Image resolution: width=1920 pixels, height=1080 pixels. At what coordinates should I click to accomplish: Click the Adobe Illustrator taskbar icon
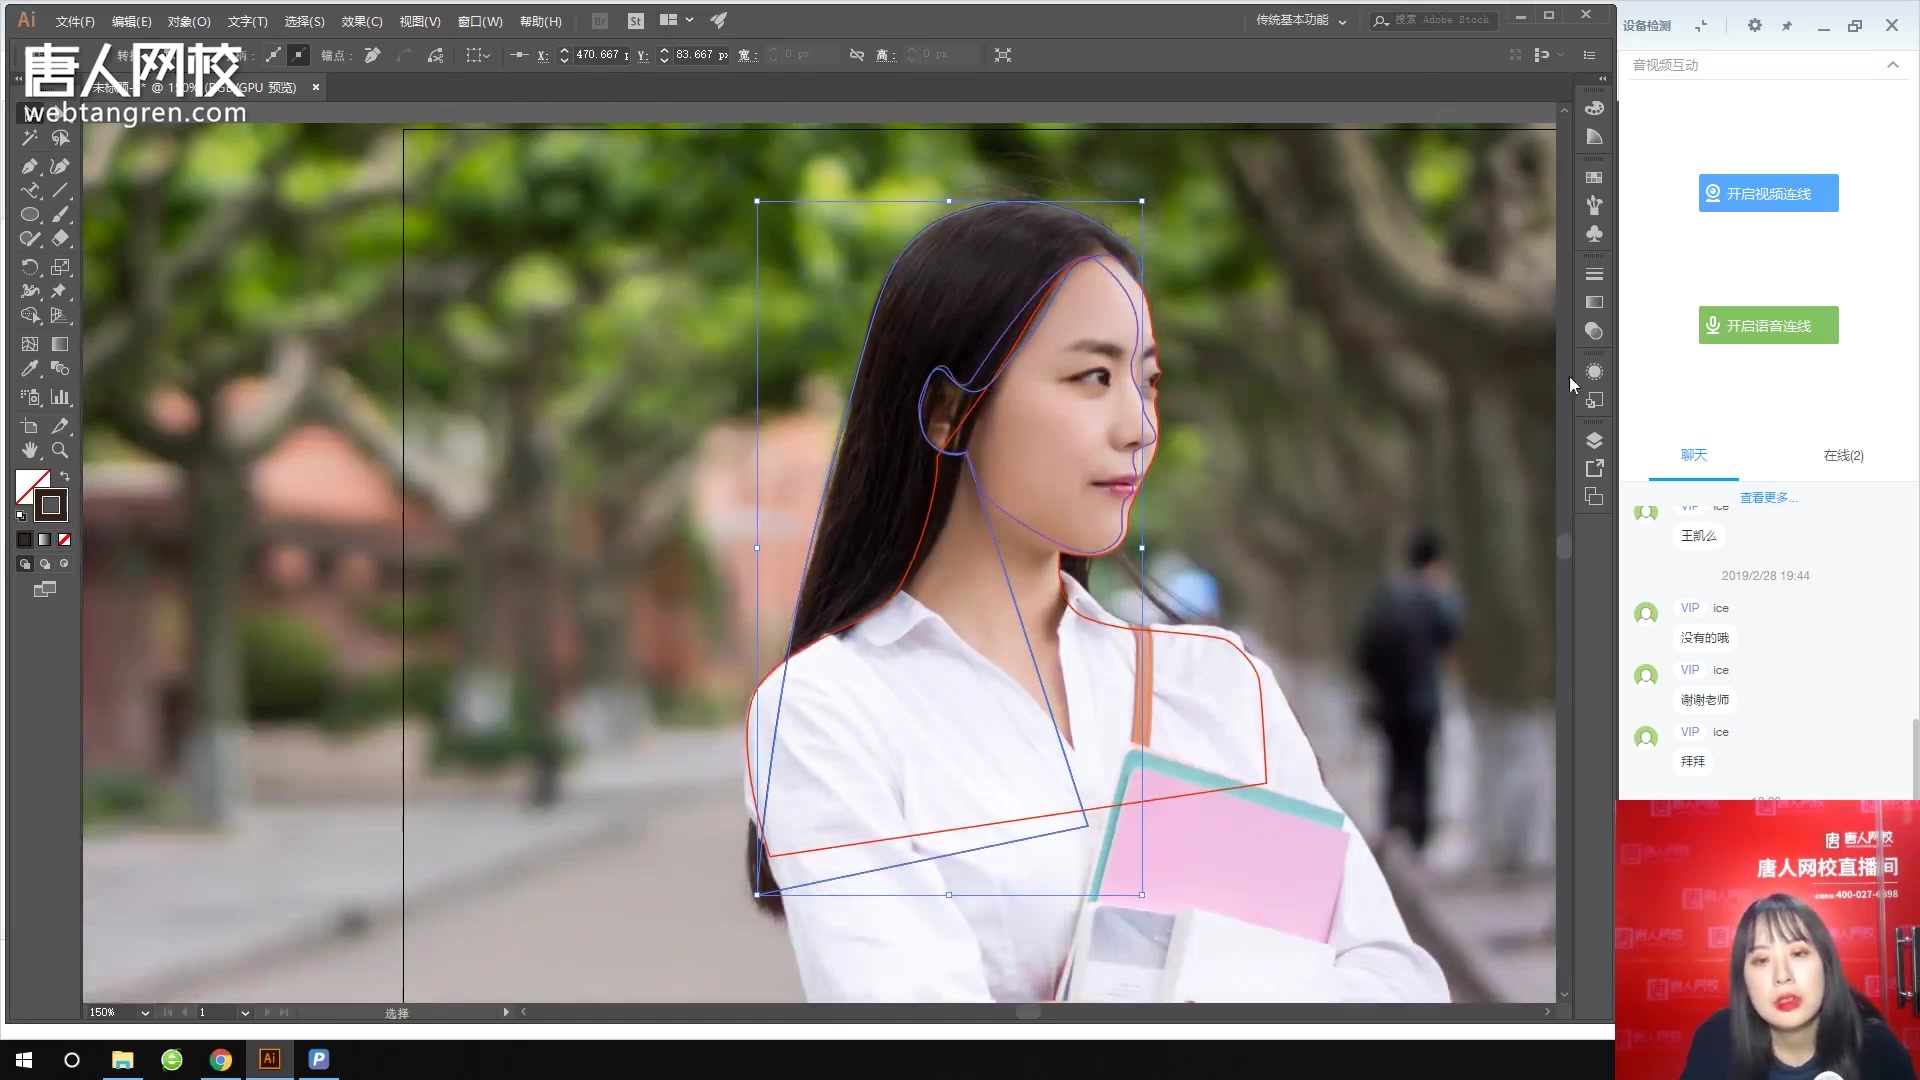270,1059
